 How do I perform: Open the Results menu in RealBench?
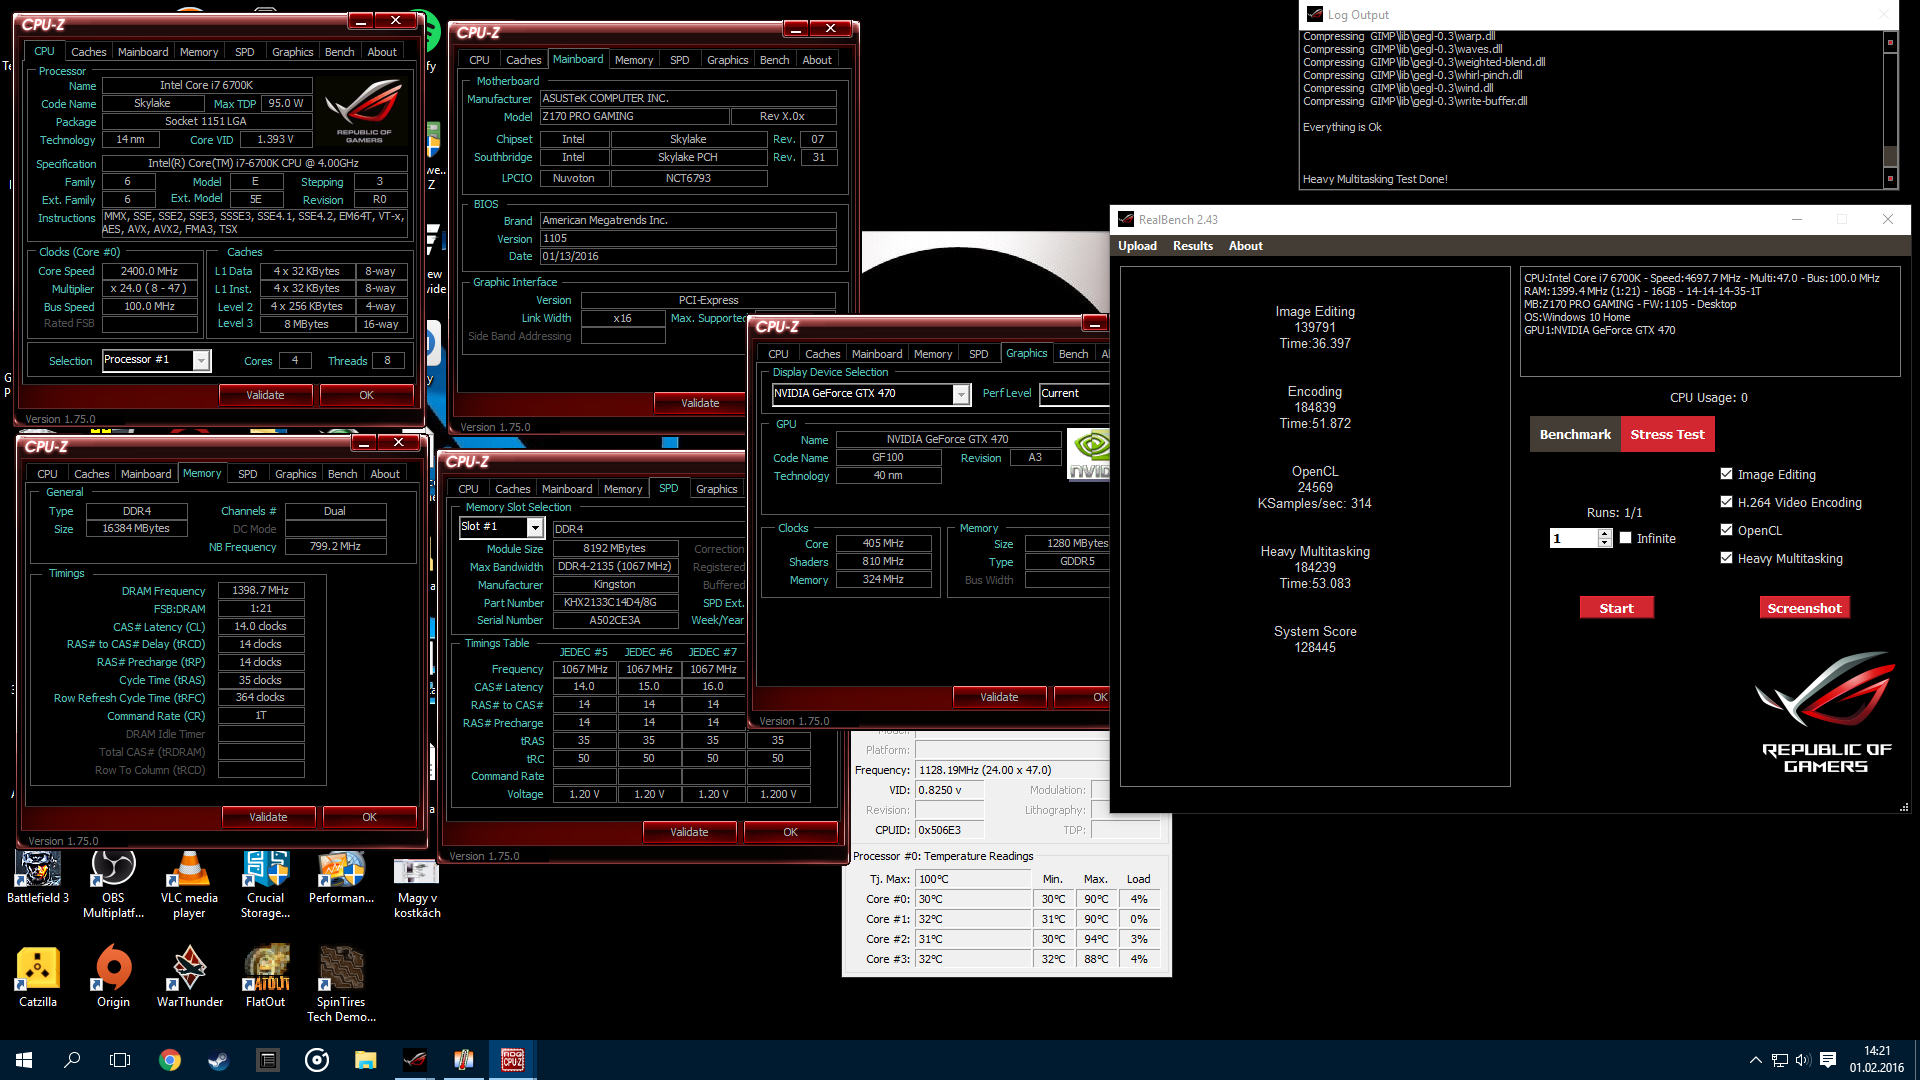1192,246
